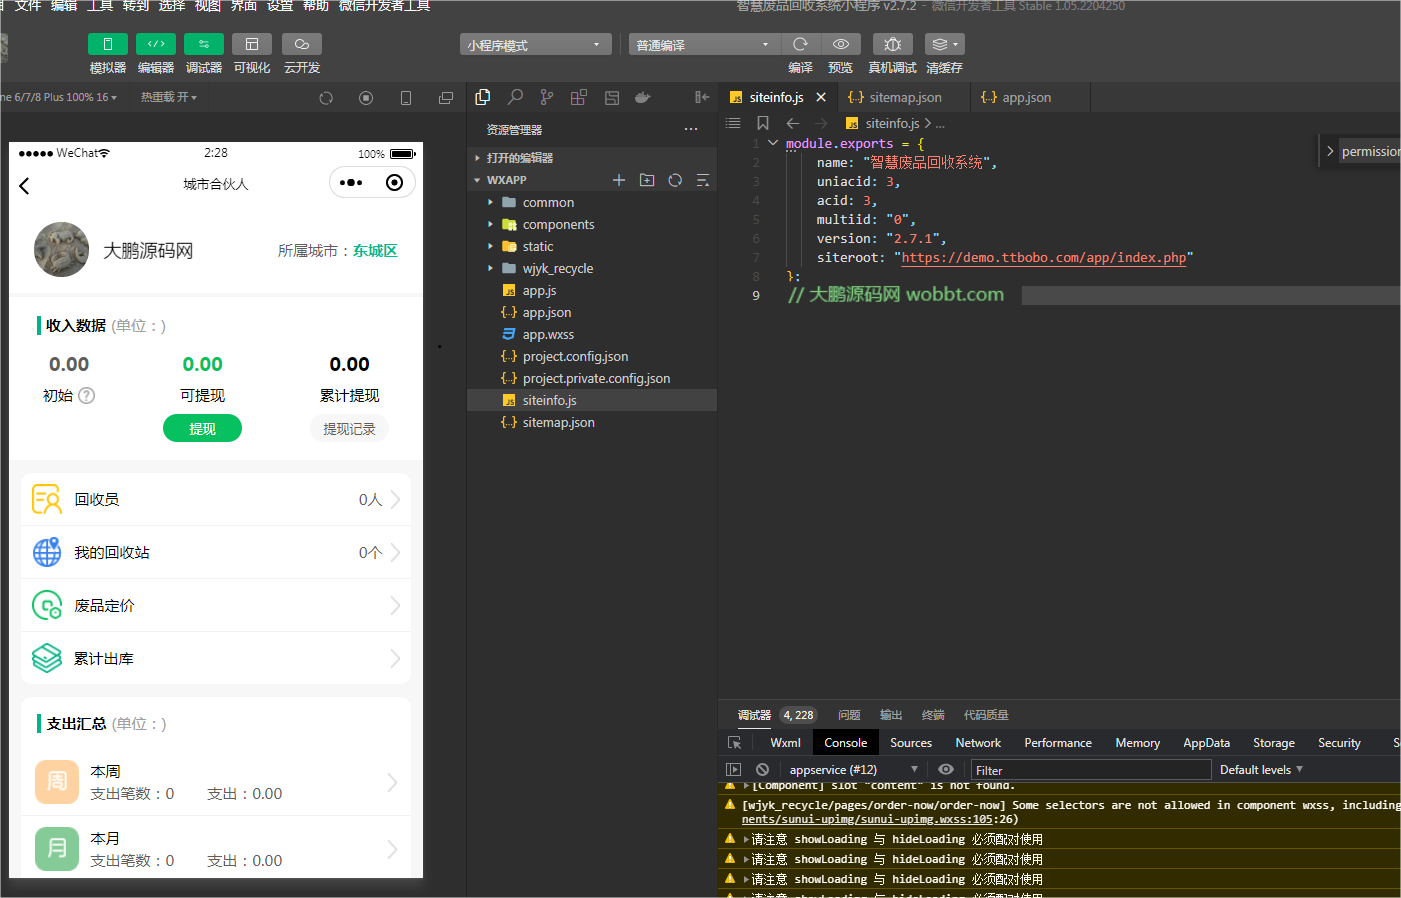The image size is (1401, 898).
Task: Click the console Filter input field
Action: coord(1090,769)
